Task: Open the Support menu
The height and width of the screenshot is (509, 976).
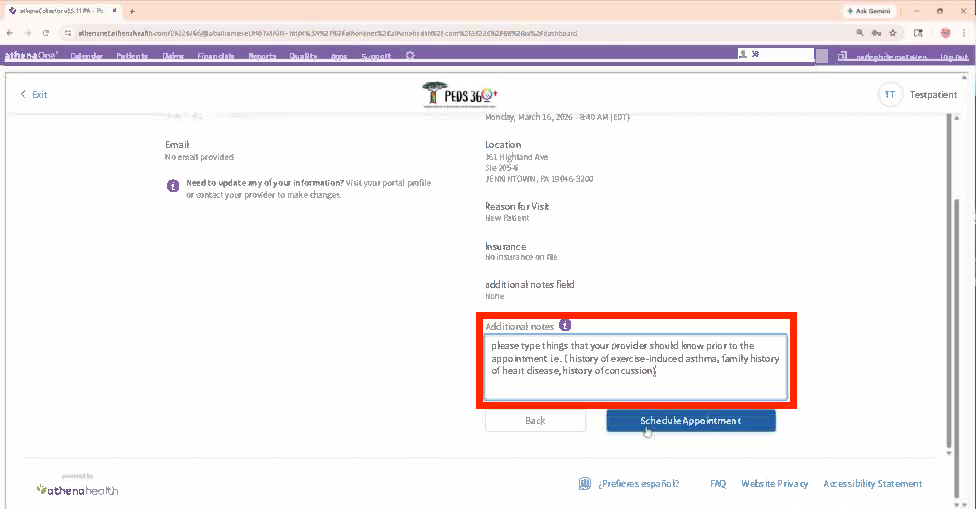Action: point(376,56)
